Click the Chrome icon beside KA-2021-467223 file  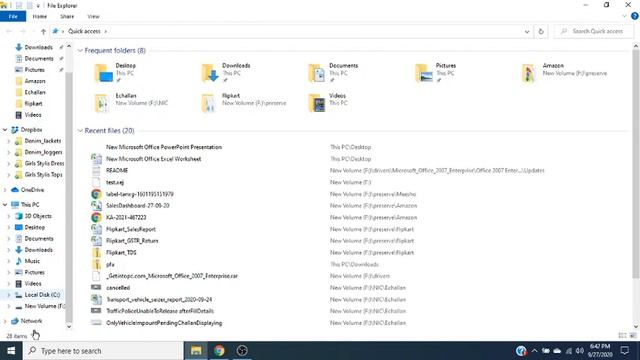click(96, 218)
